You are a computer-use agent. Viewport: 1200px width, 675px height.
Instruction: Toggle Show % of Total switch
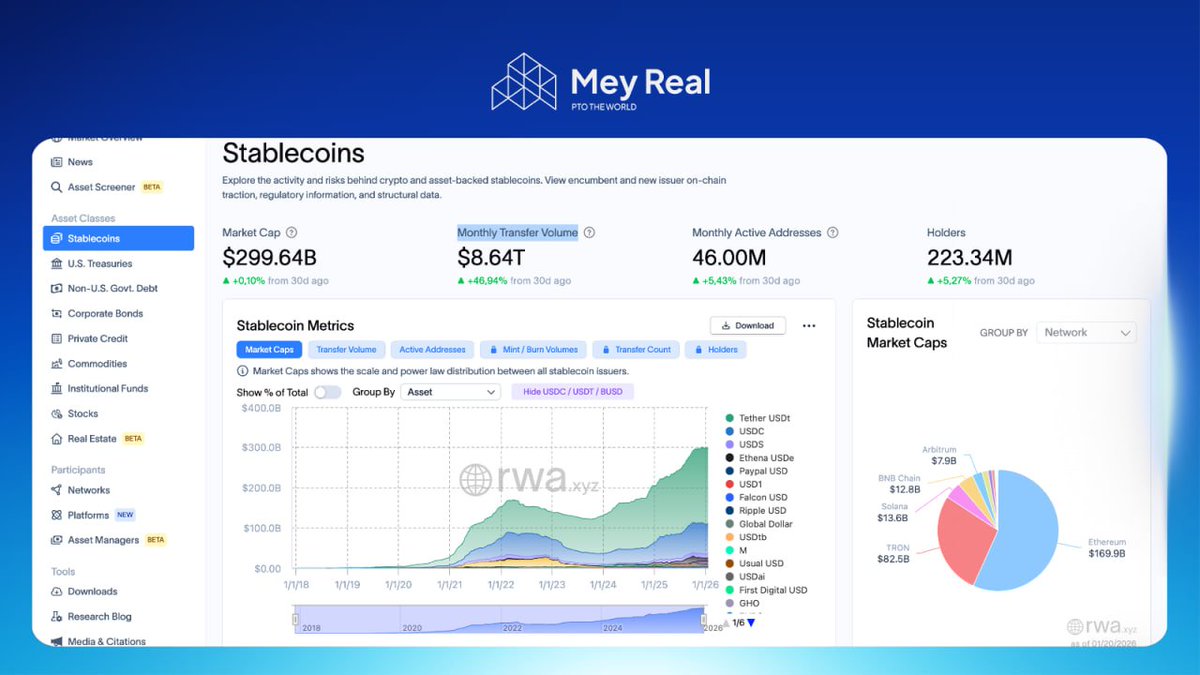pyautogui.click(x=327, y=392)
